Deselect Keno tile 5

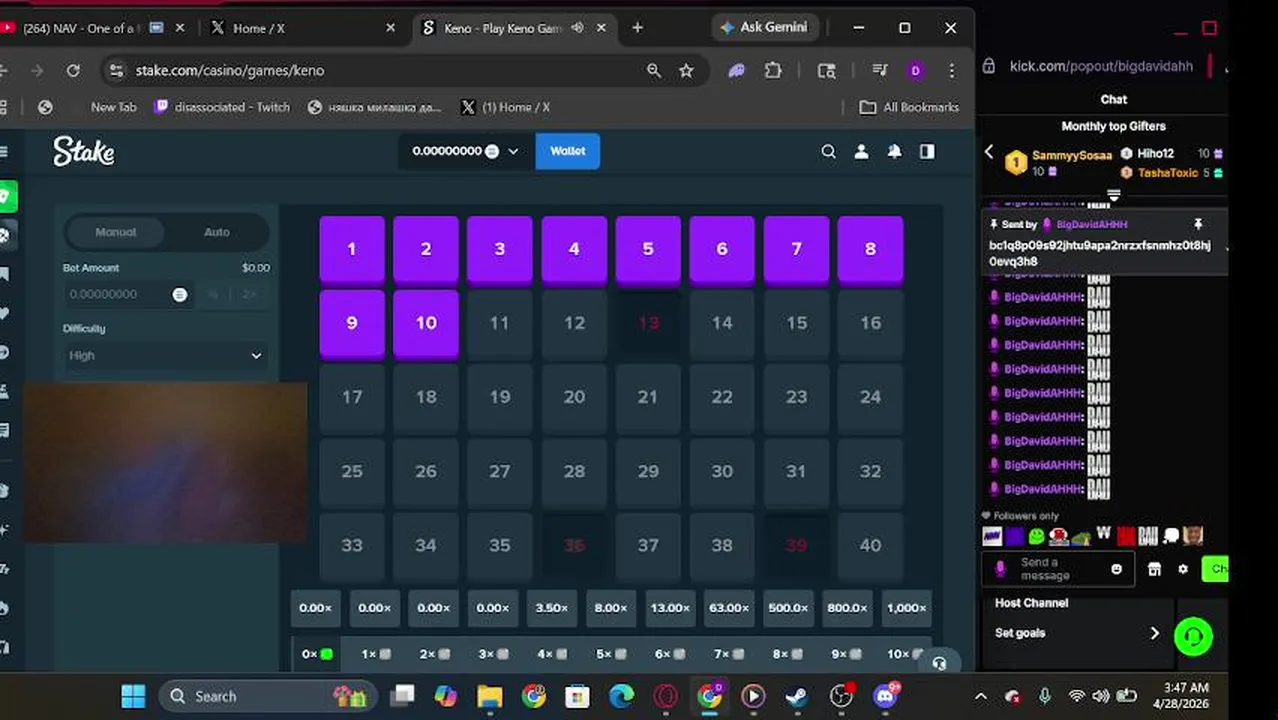coord(648,249)
